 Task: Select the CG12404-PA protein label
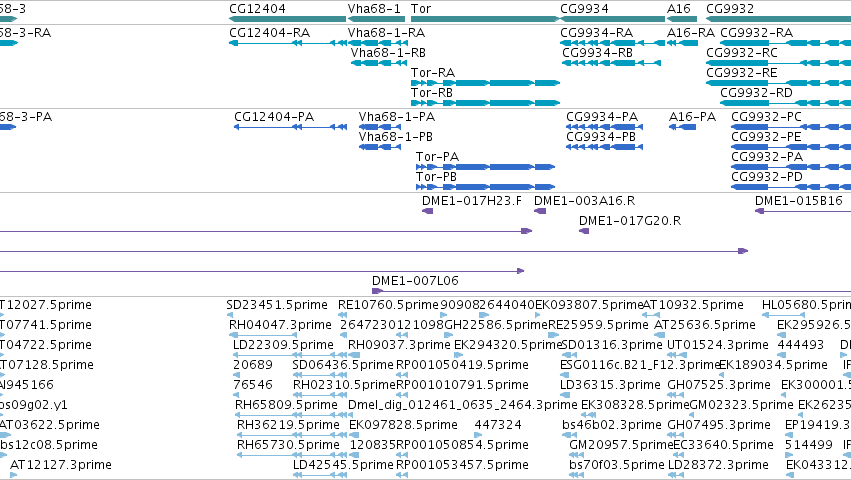tap(274, 117)
